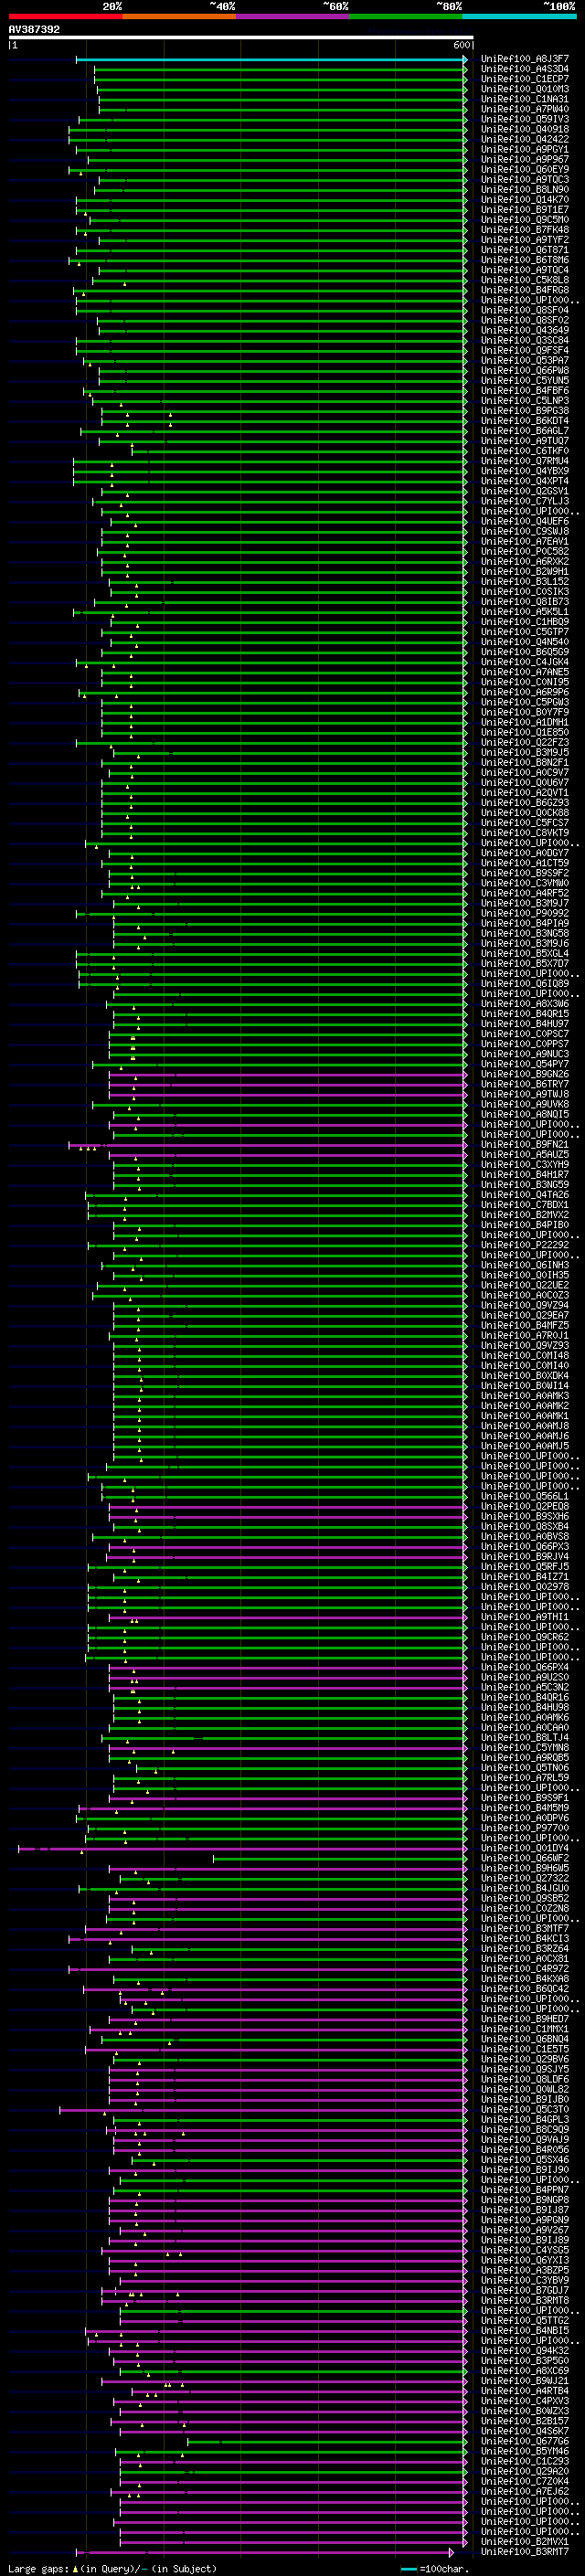The height and width of the screenshot is (2576, 585).
Task: Select hit label UniRef100_B6TRY7
Action: (x=525, y=1084)
